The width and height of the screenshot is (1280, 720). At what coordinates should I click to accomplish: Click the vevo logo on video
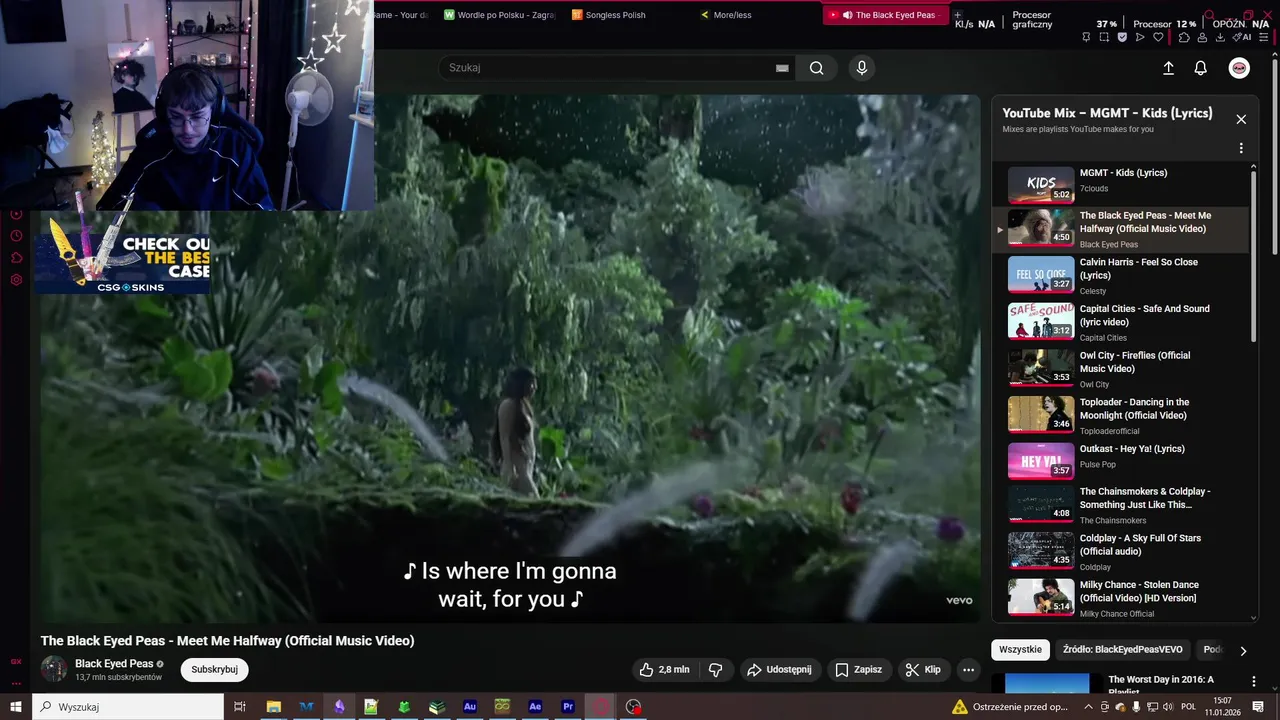pyautogui.click(x=959, y=600)
